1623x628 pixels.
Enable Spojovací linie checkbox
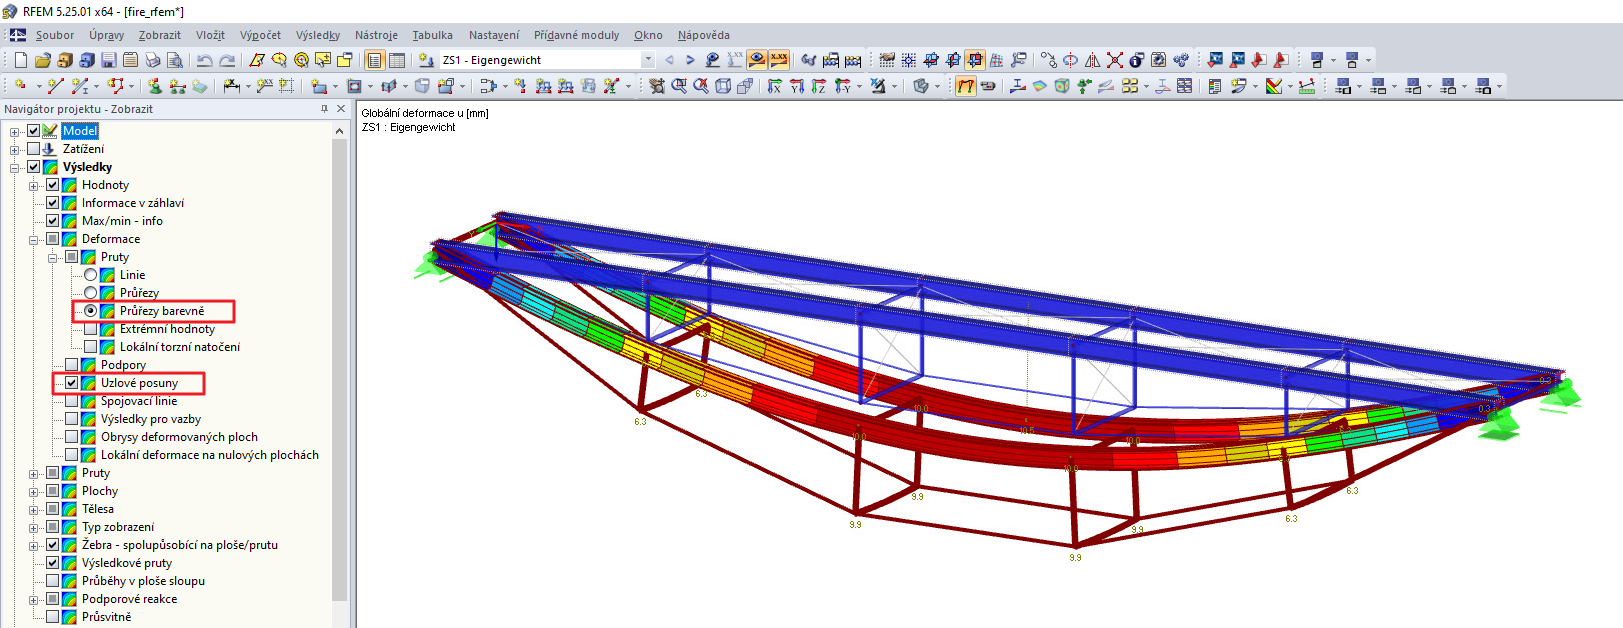tap(72, 401)
